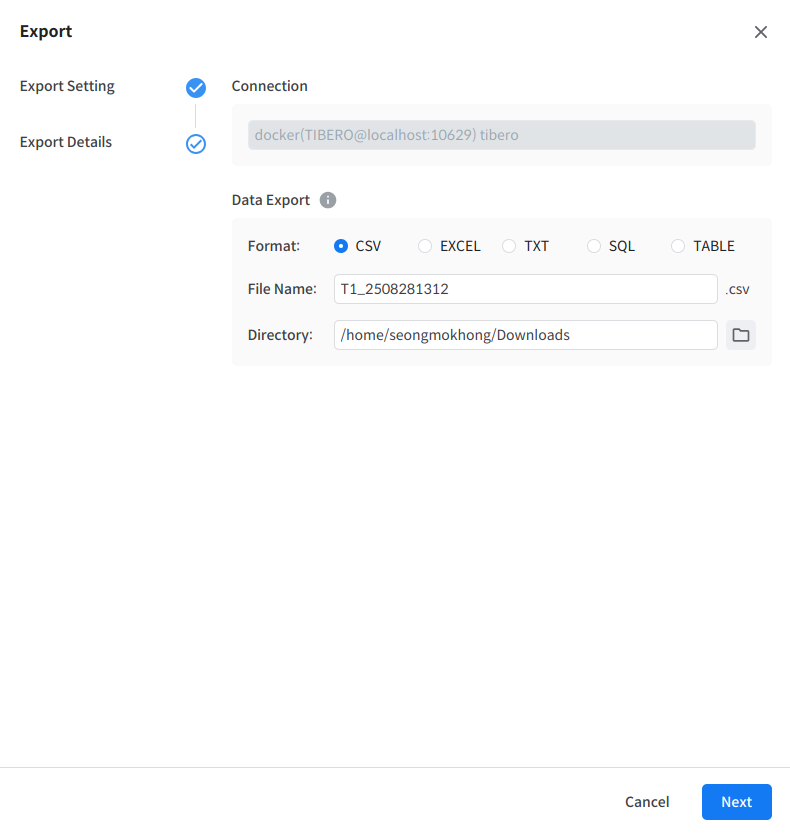Click the Export Details step checkmark icon
790x838 pixels.
click(x=196, y=144)
